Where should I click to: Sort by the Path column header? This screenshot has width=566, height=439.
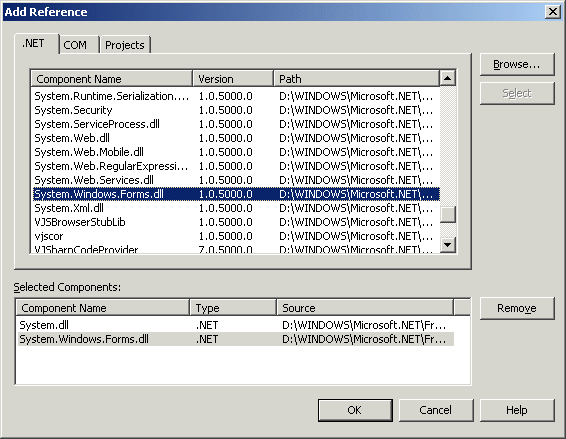coord(357,79)
